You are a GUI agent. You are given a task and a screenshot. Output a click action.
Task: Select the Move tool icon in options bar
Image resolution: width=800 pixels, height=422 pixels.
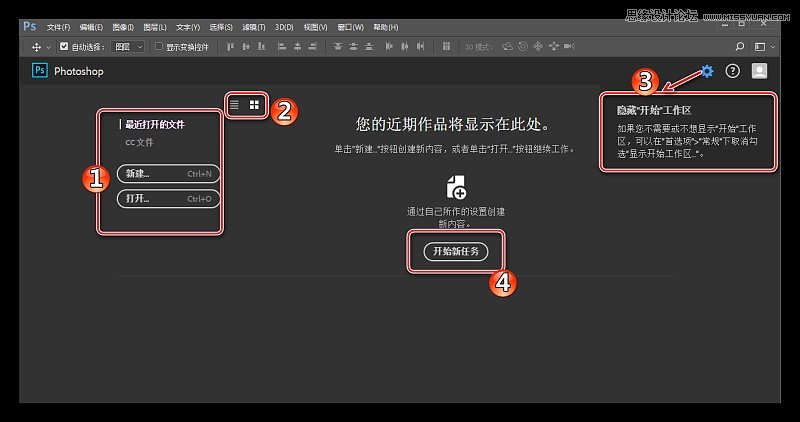tap(36, 47)
